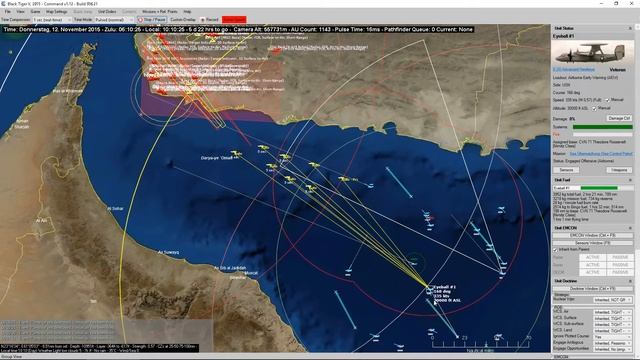
Task: Set Sonar to PASSIVE
Action: click(x=620, y=265)
